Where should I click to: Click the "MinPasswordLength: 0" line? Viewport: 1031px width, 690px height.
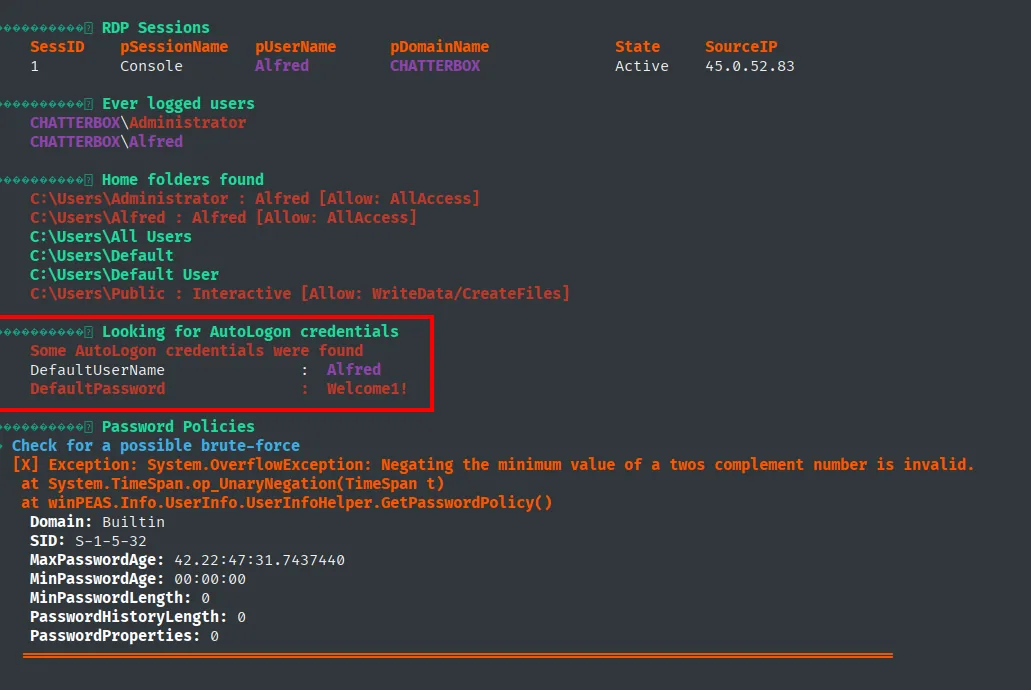(x=120, y=598)
